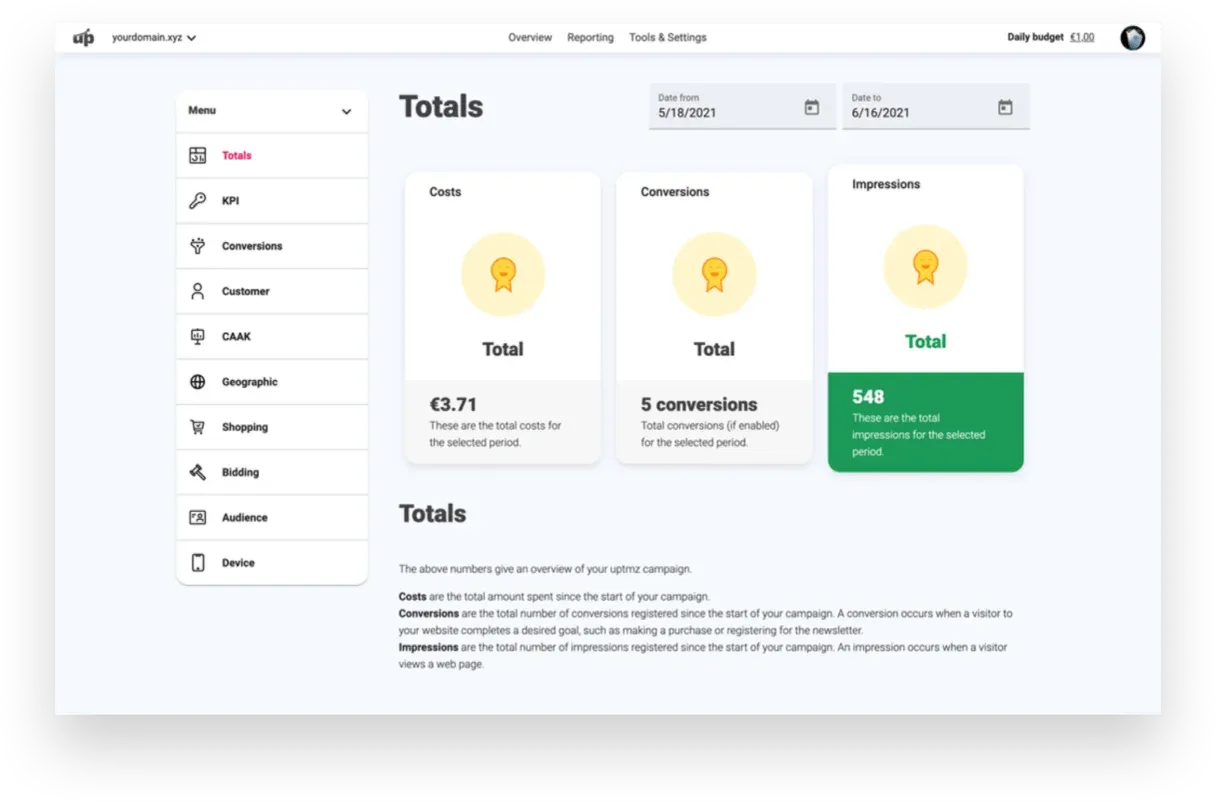Open the user avatar menu
This screenshot has height=802, width=1216.
pyautogui.click(x=1132, y=38)
